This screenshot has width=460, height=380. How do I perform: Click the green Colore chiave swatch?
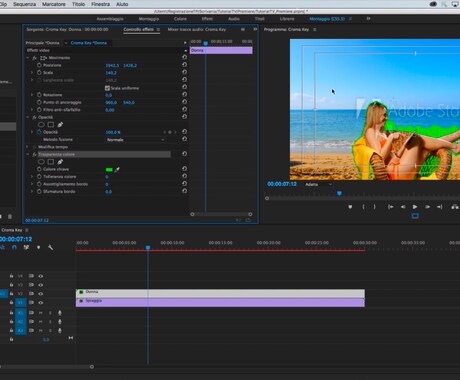click(109, 169)
